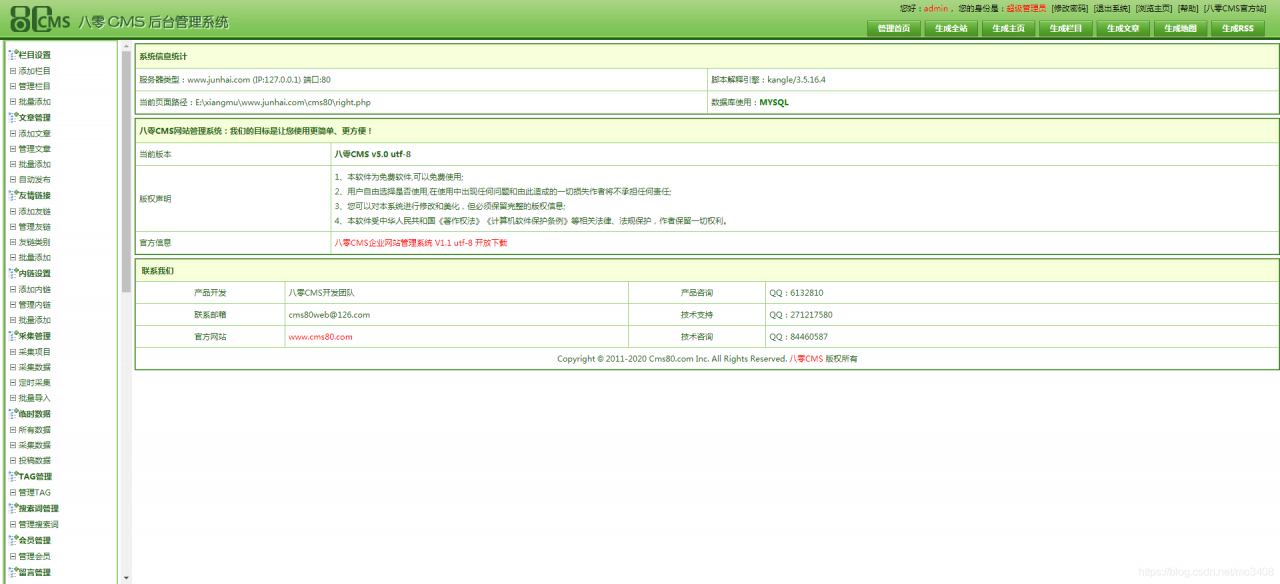
Task: Open 所有数据 in the sidebar
Action: click(34, 430)
